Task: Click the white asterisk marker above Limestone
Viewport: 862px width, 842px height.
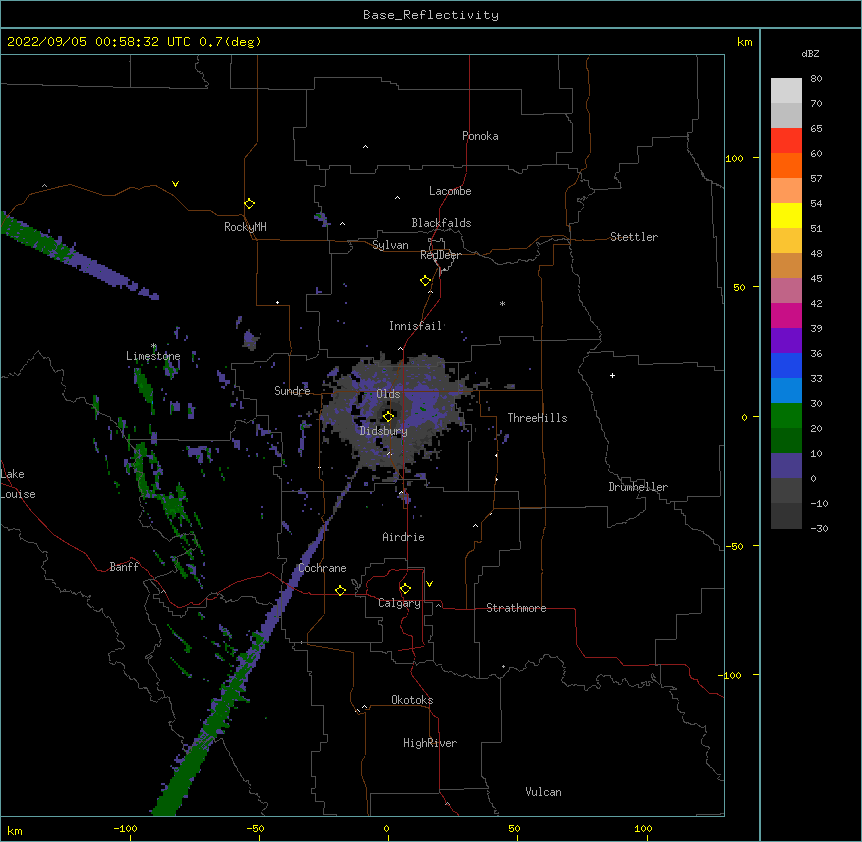Action: [154, 346]
